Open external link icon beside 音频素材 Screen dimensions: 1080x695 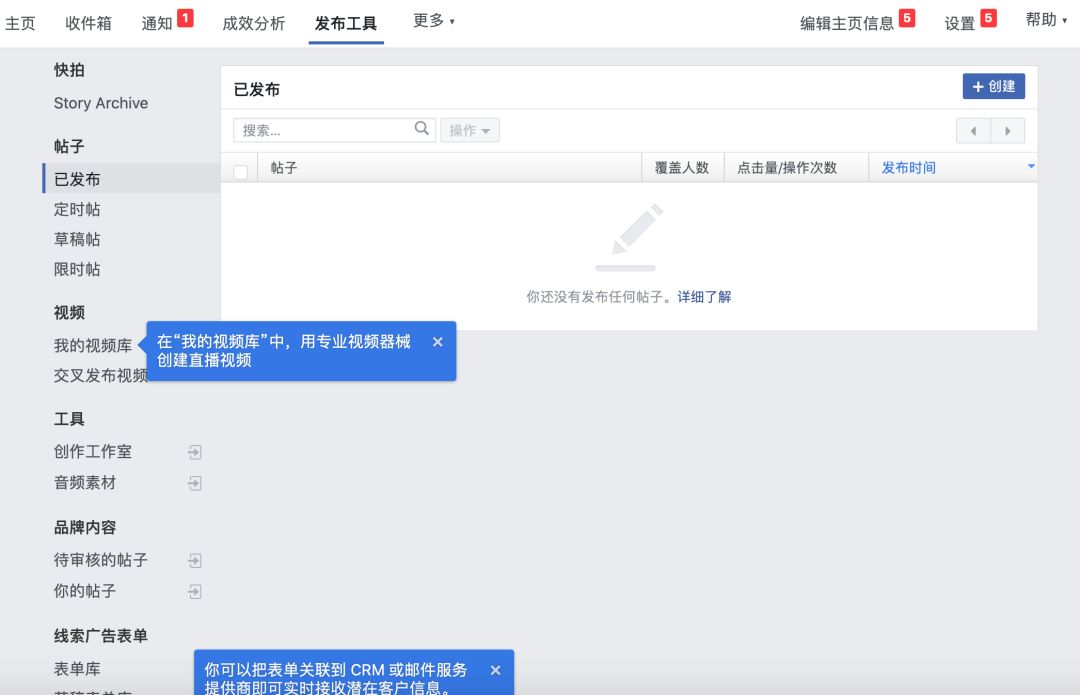coord(195,483)
